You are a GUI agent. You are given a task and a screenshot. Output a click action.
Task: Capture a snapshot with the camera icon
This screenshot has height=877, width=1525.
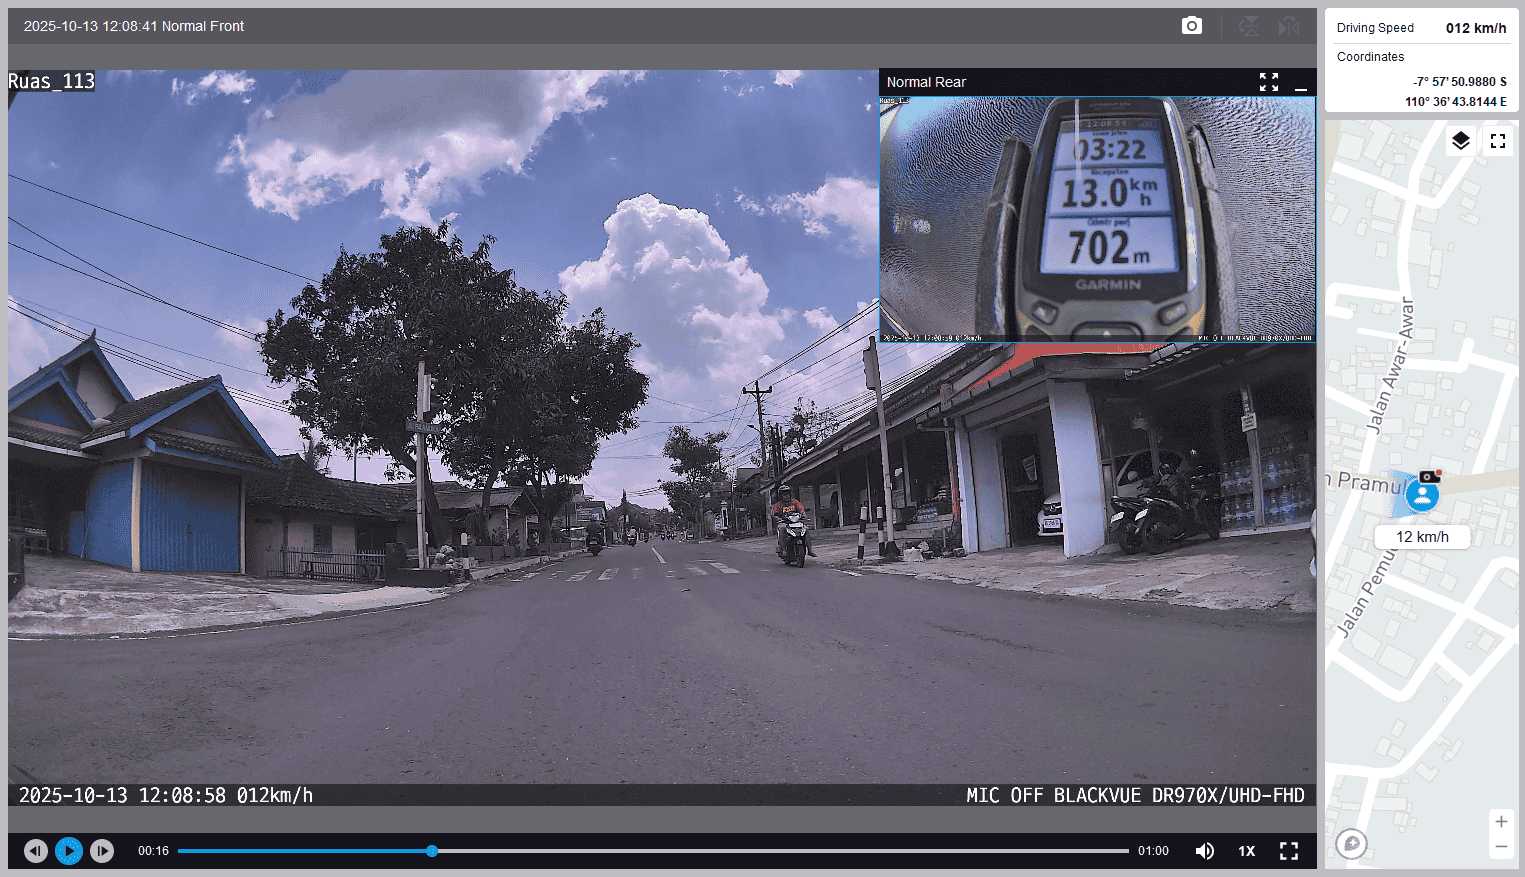coord(1191,26)
